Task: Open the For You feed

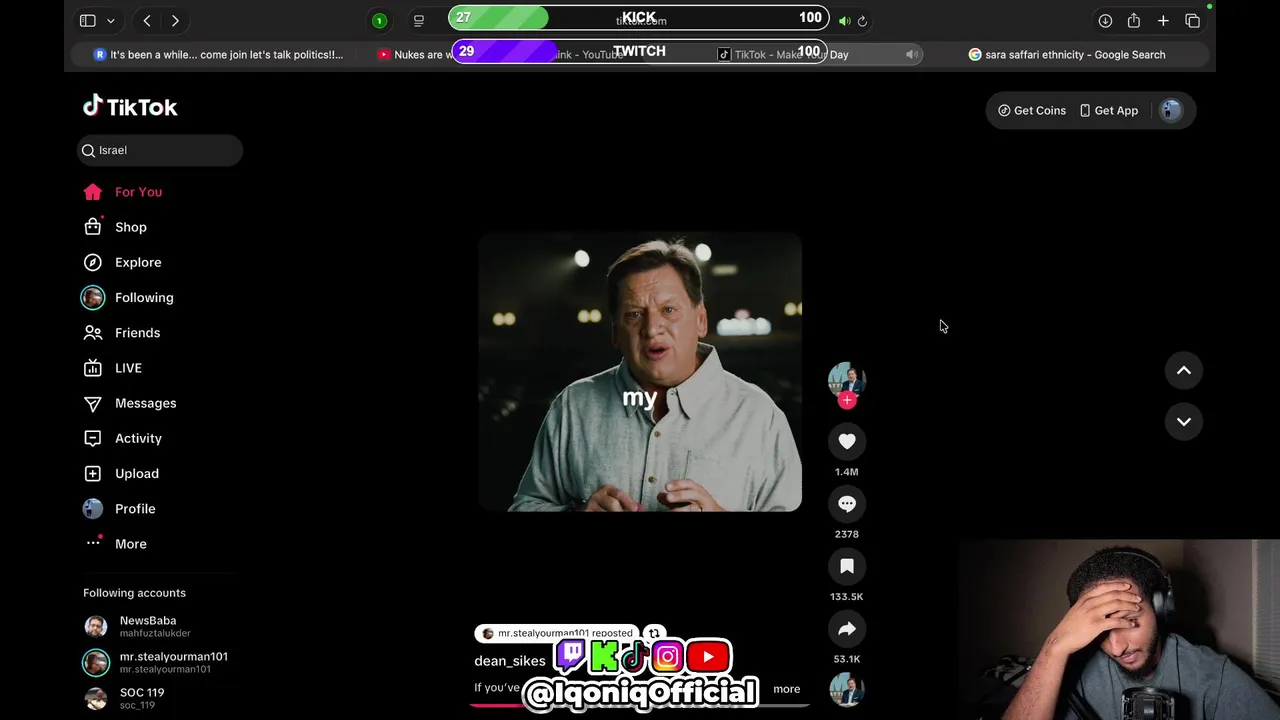Action: tap(138, 192)
